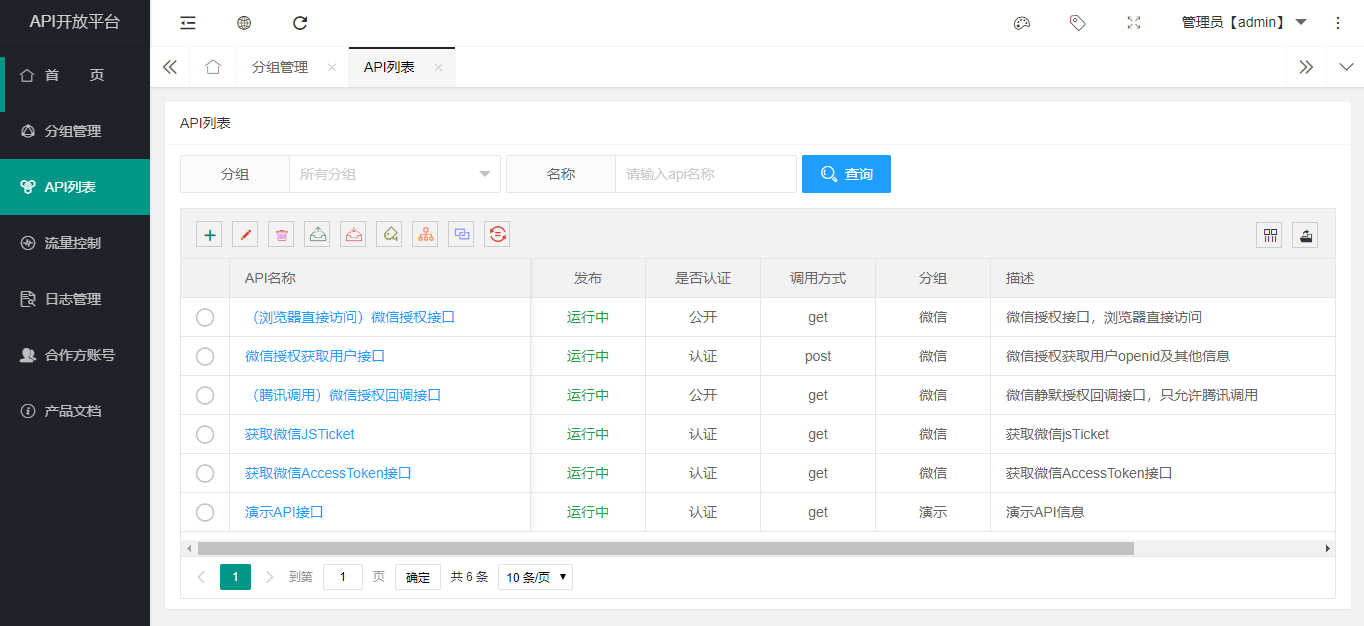The width and height of the screenshot is (1364, 626).
Task: Switch to the 分组管理 tab
Action: [280, 68]
